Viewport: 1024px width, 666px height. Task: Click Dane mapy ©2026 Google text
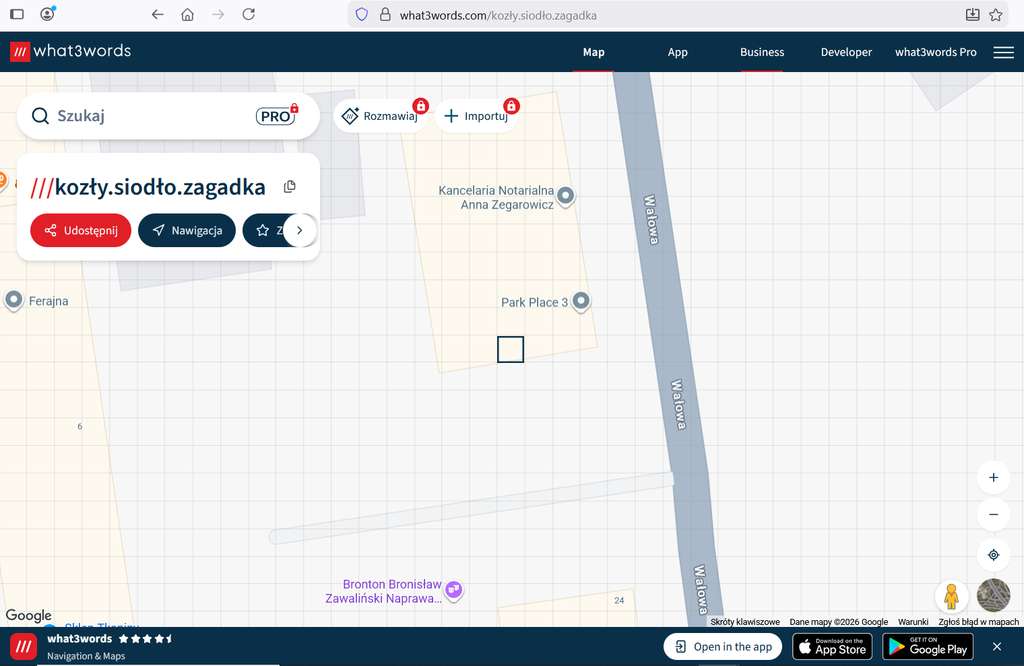(839, 622)
